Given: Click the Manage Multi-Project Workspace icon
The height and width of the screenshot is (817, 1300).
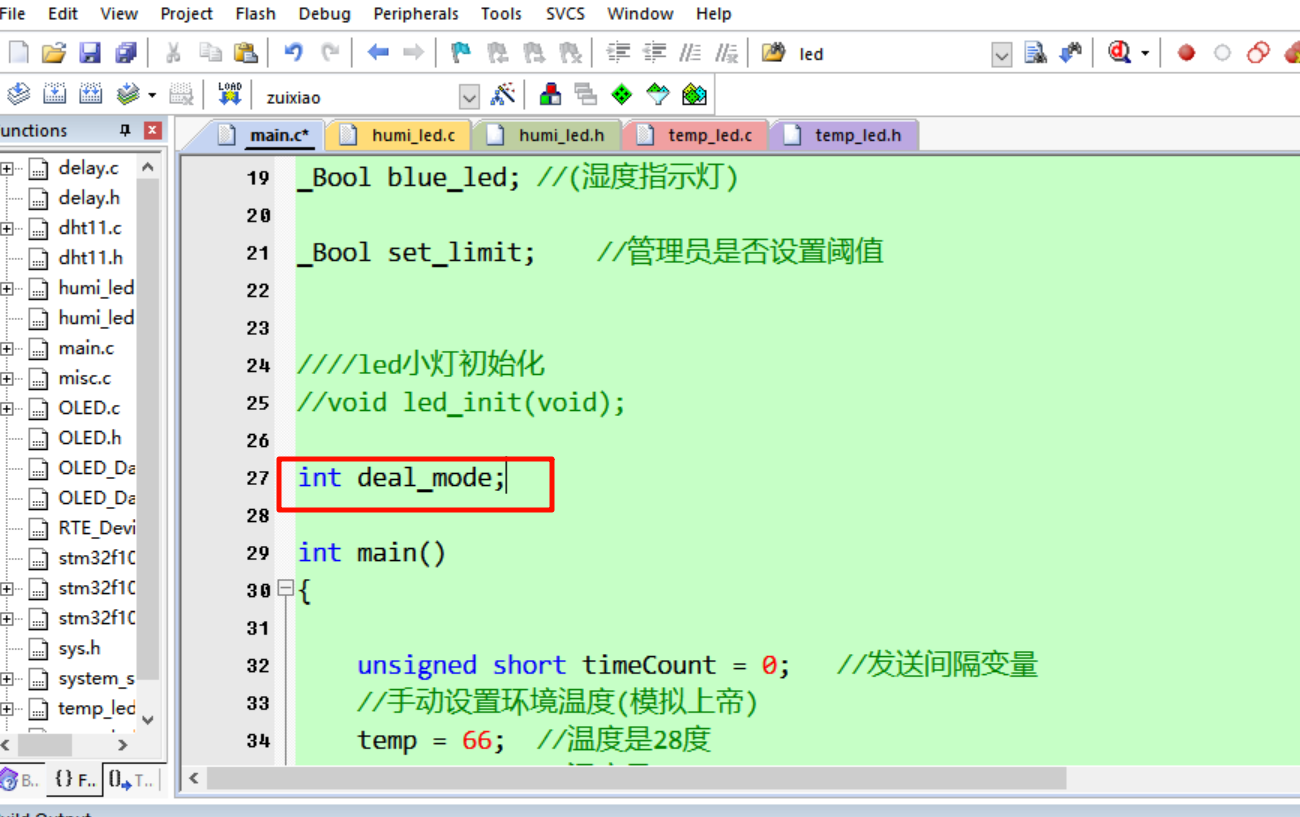Looking at the screenshot, I should (586, 94).
